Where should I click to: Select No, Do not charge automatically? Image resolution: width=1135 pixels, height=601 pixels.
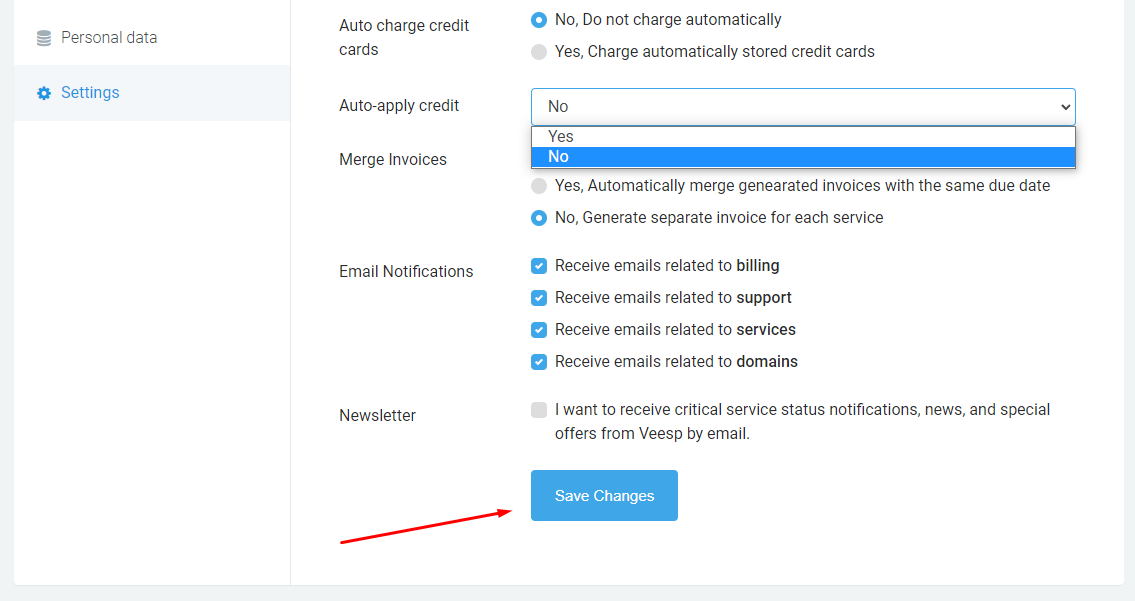coord(539,19)
